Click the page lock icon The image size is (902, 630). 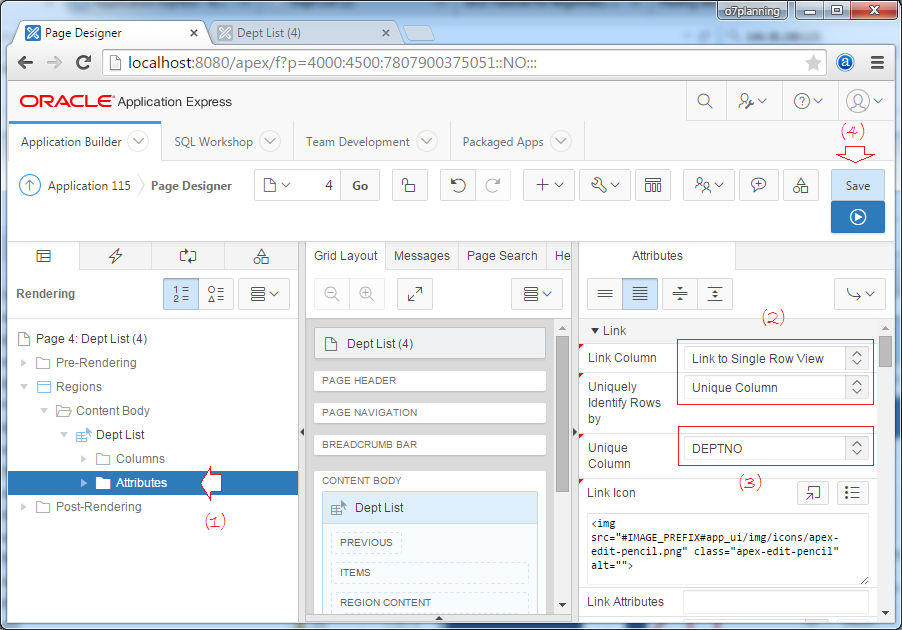(409, 185)
